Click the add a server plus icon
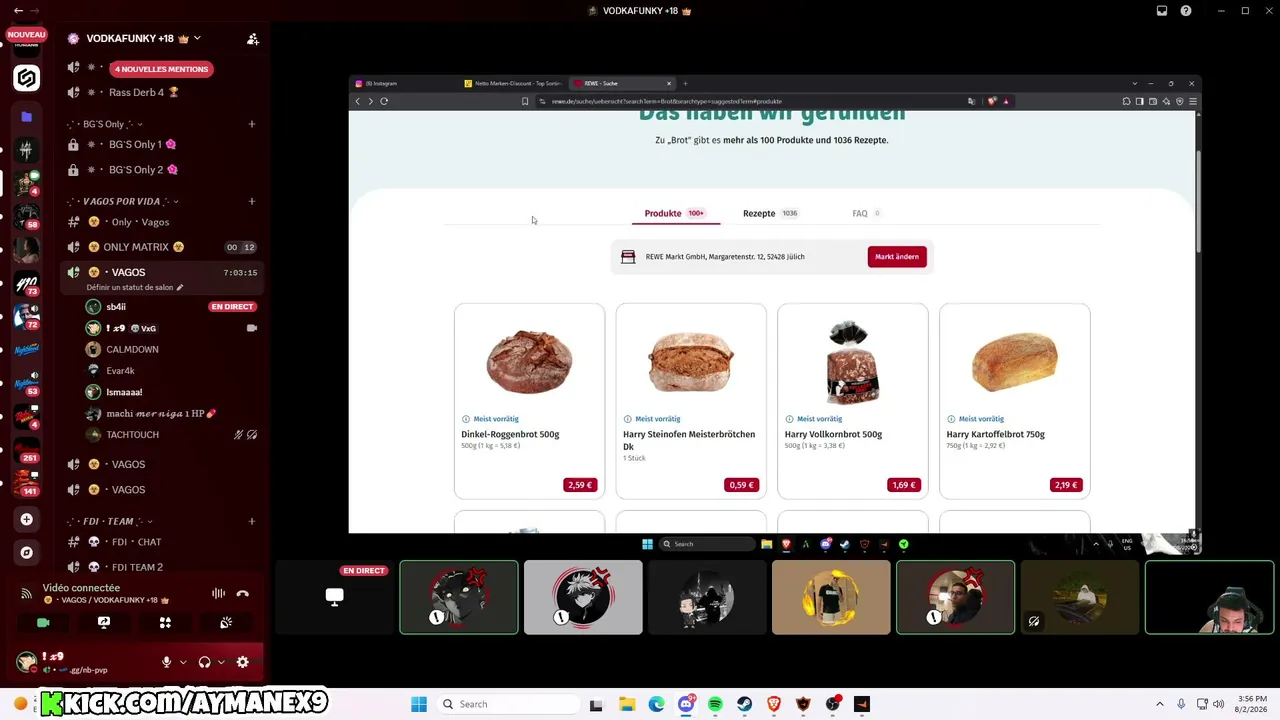1280x720 pixels. coord(27,519)
